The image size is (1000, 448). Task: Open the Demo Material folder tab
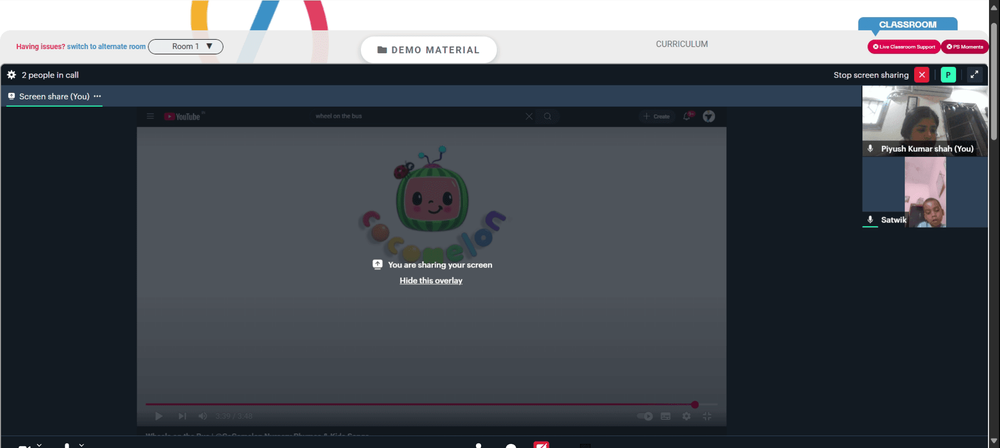[428, 50]
